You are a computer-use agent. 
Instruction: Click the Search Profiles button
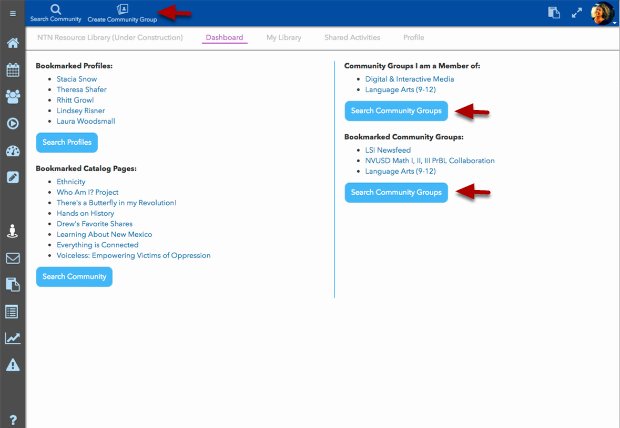pos(67,142)
